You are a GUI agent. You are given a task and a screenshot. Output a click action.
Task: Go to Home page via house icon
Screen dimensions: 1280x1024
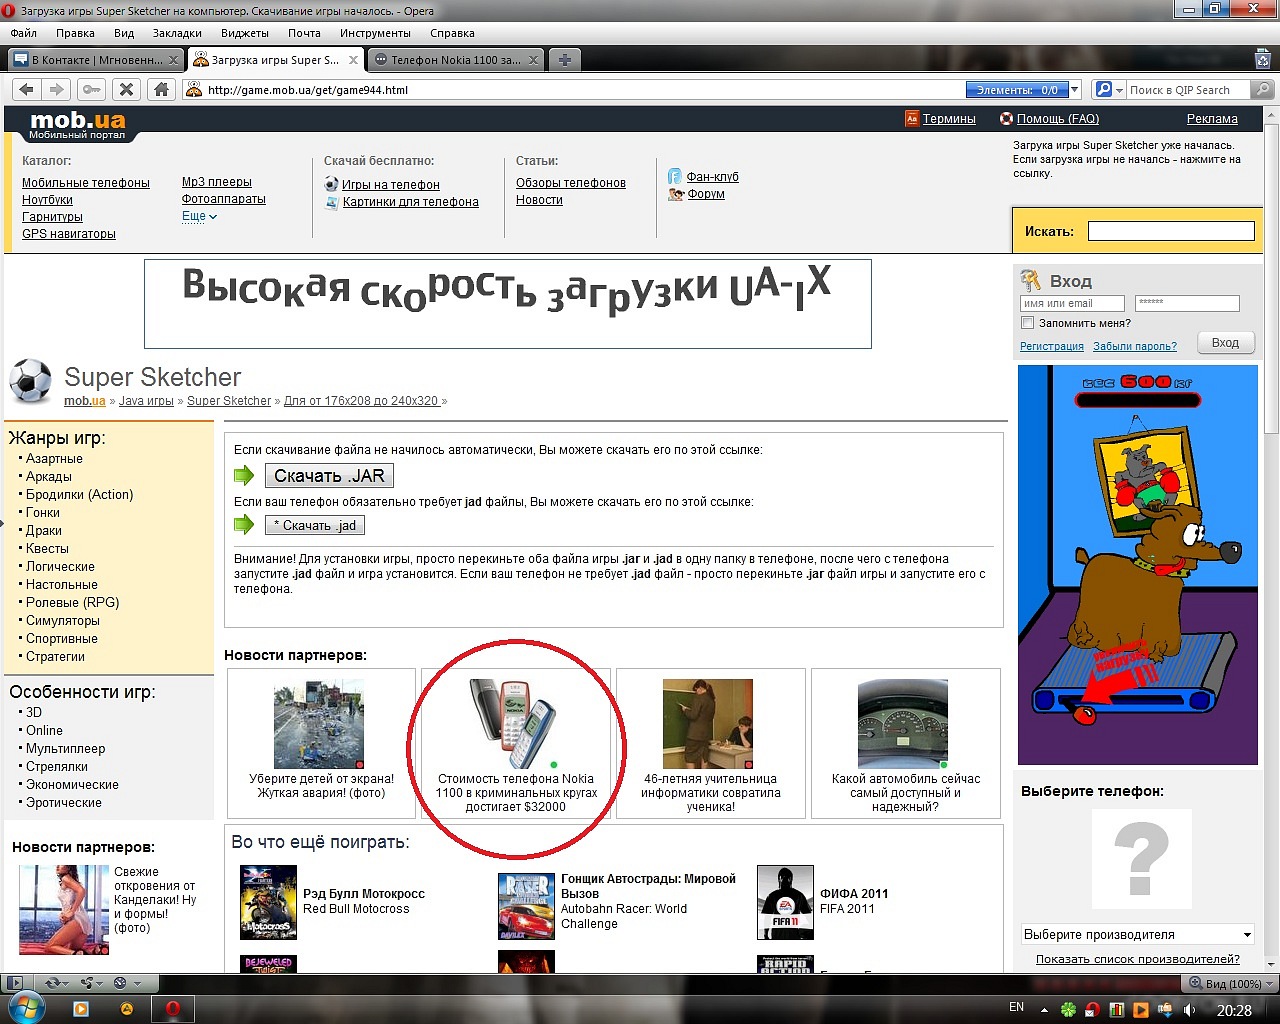click(x=160, y=89)
